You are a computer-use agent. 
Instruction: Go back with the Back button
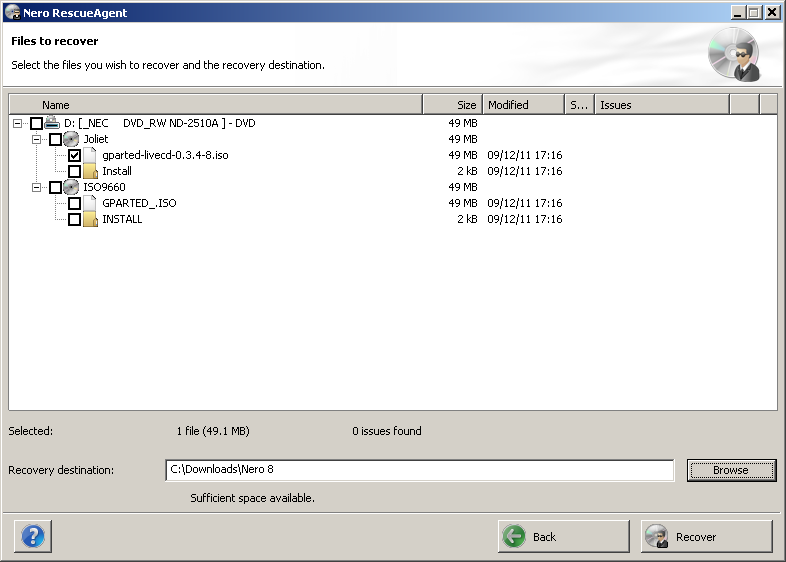pos(563,536)
